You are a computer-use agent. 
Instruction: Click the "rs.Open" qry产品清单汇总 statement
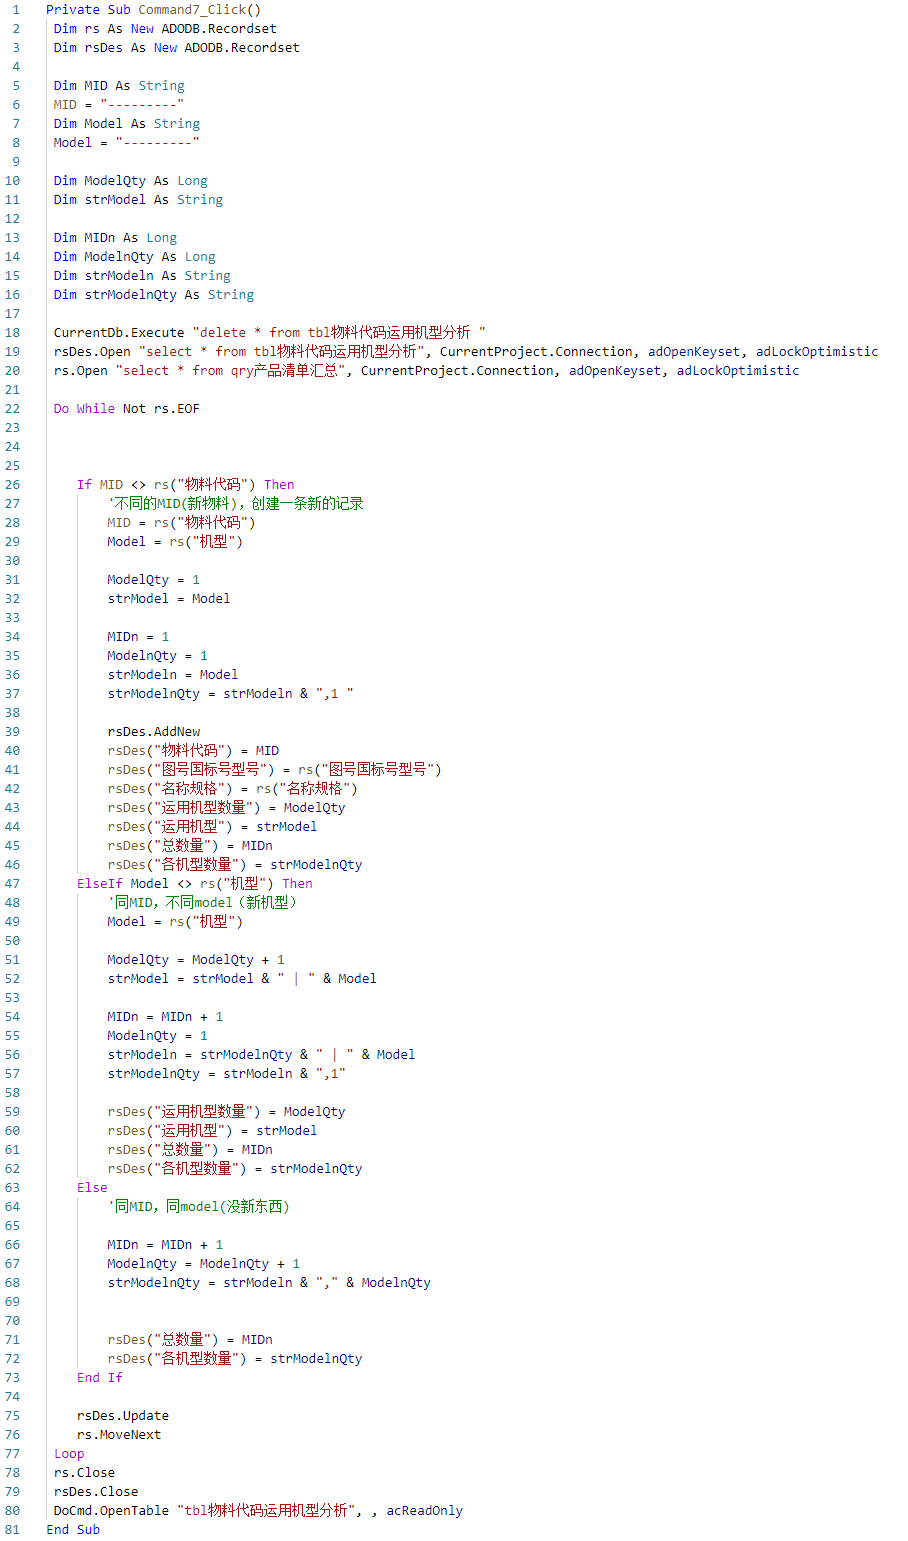(x=427, y=371)
